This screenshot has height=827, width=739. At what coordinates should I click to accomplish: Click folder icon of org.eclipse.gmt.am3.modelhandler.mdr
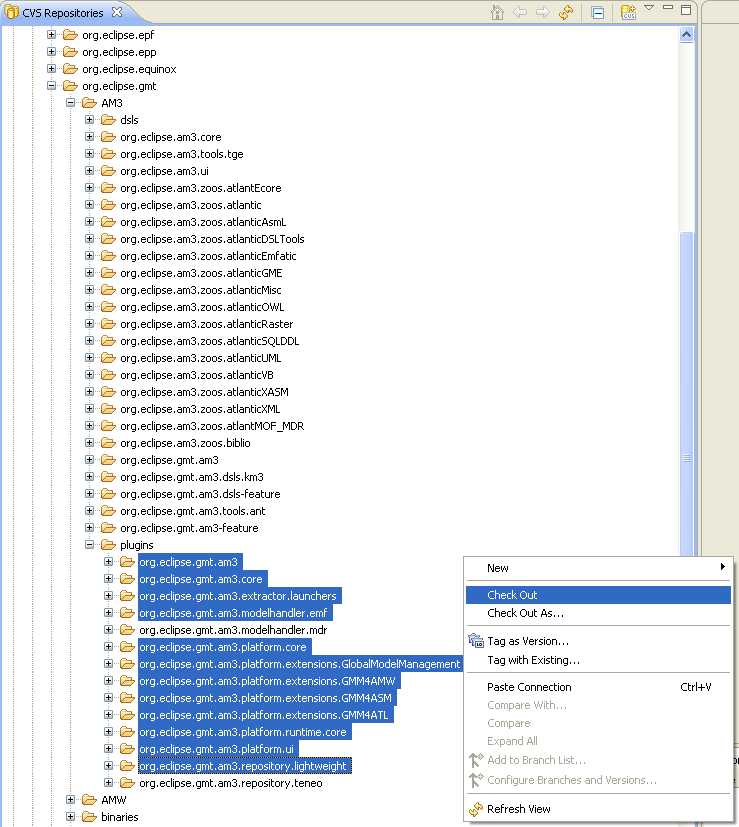(127, 630)
